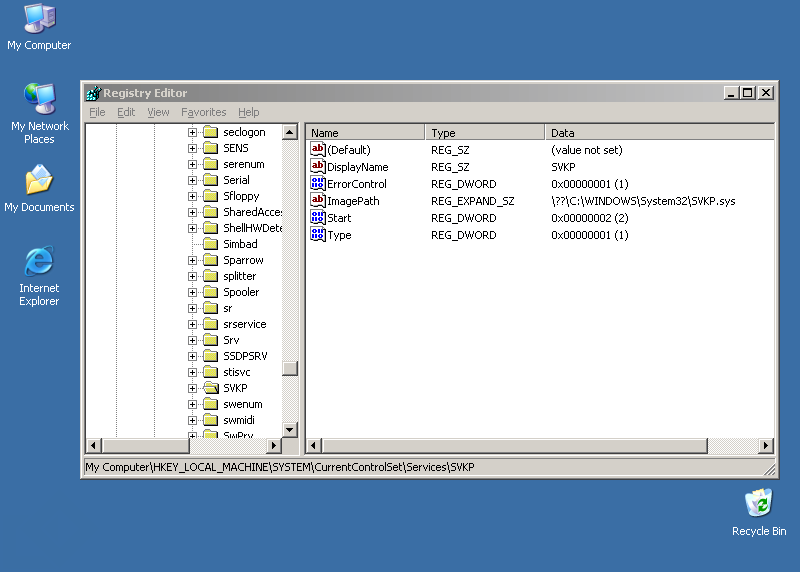The height and width of the screenshot is (572, 800).
Task: Open the My Computer desktop icon
Action: [39, 27]
